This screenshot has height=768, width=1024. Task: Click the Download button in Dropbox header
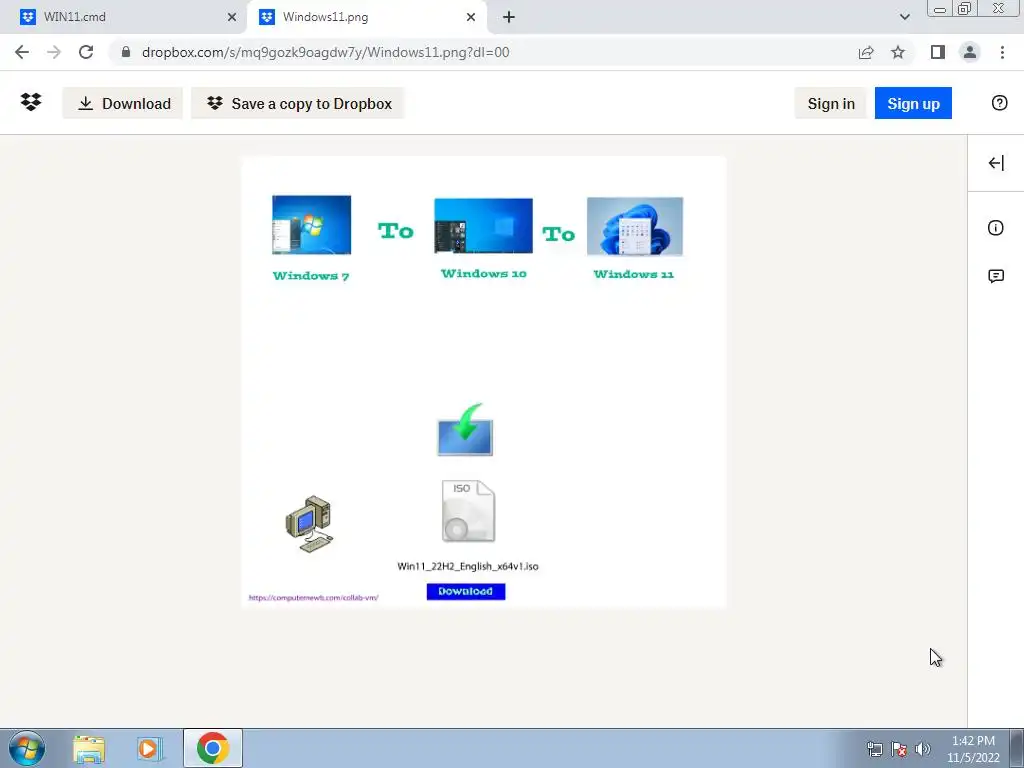pos(123,103)
